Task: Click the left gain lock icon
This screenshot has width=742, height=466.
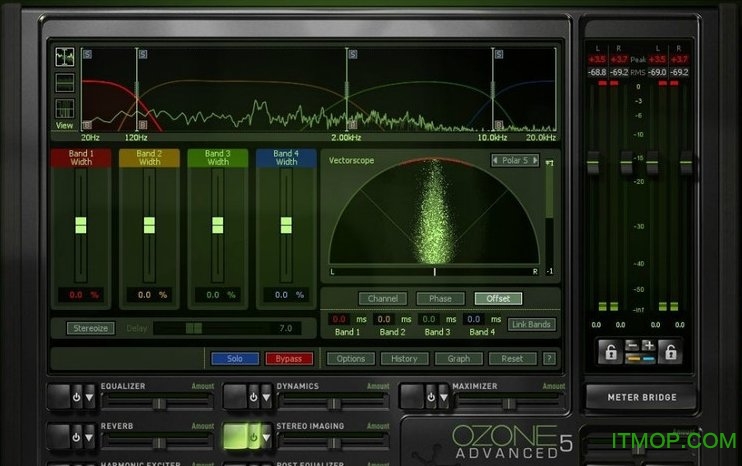Action: click(608, 351)
